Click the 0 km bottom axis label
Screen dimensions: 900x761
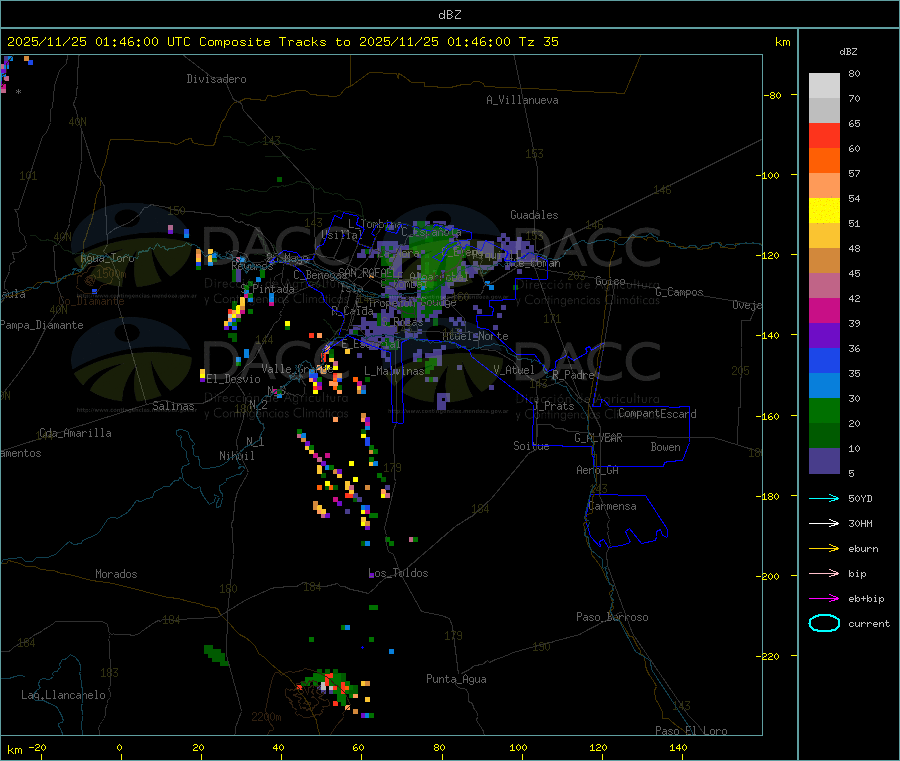119,747
